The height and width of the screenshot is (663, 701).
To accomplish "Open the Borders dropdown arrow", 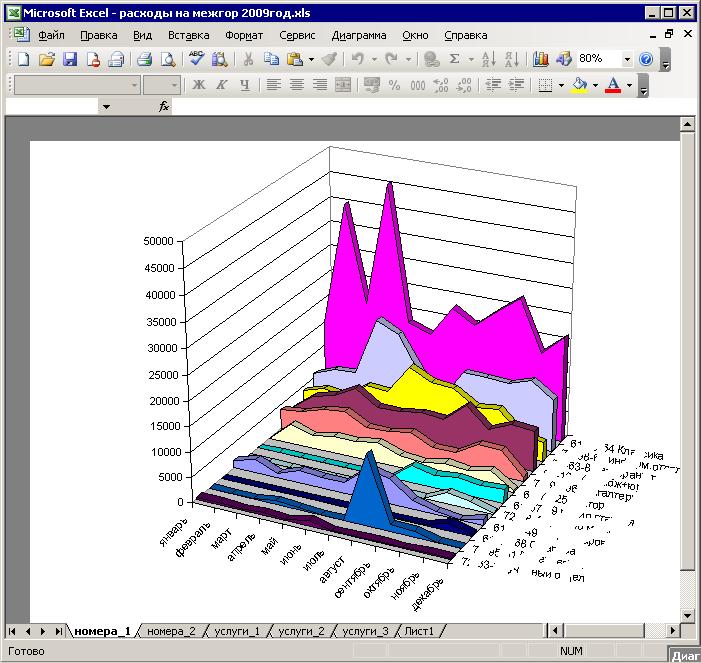I will pyautogui.click(x=562, y=85).
